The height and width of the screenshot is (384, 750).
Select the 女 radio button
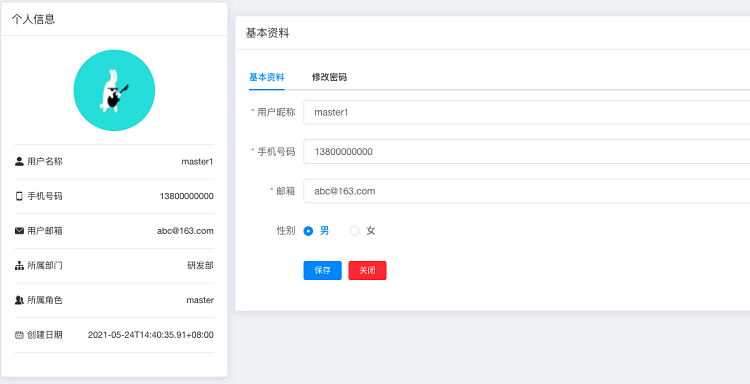pyautogui.click(x=354, y=231)
